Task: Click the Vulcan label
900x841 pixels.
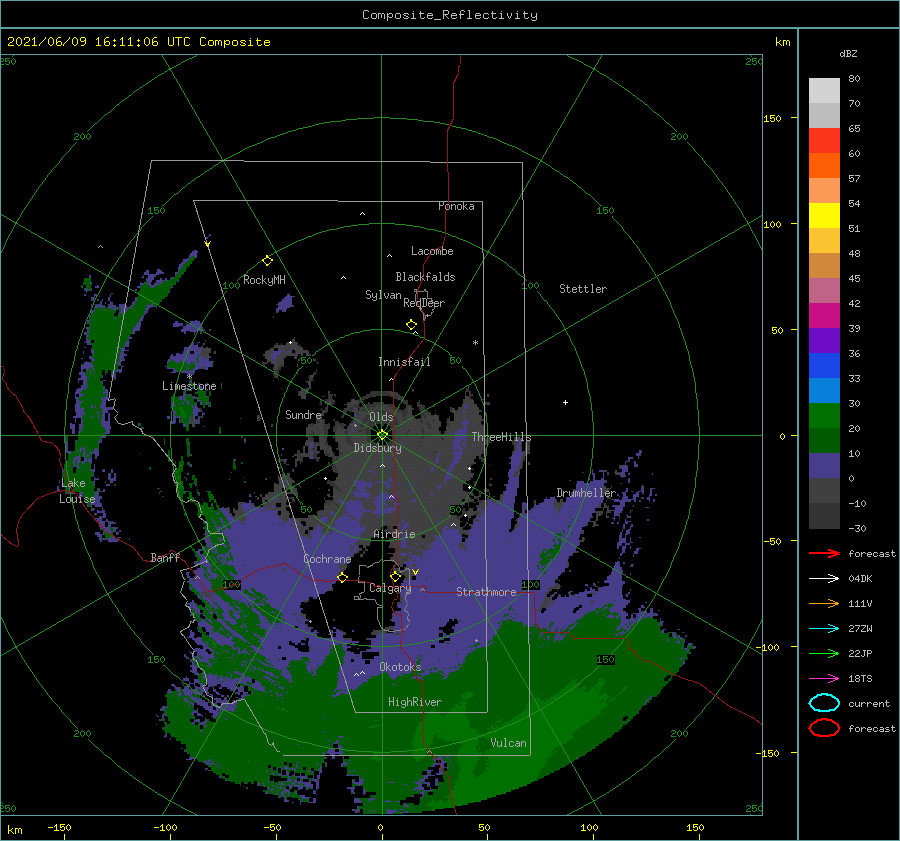Action: [509, 743]
